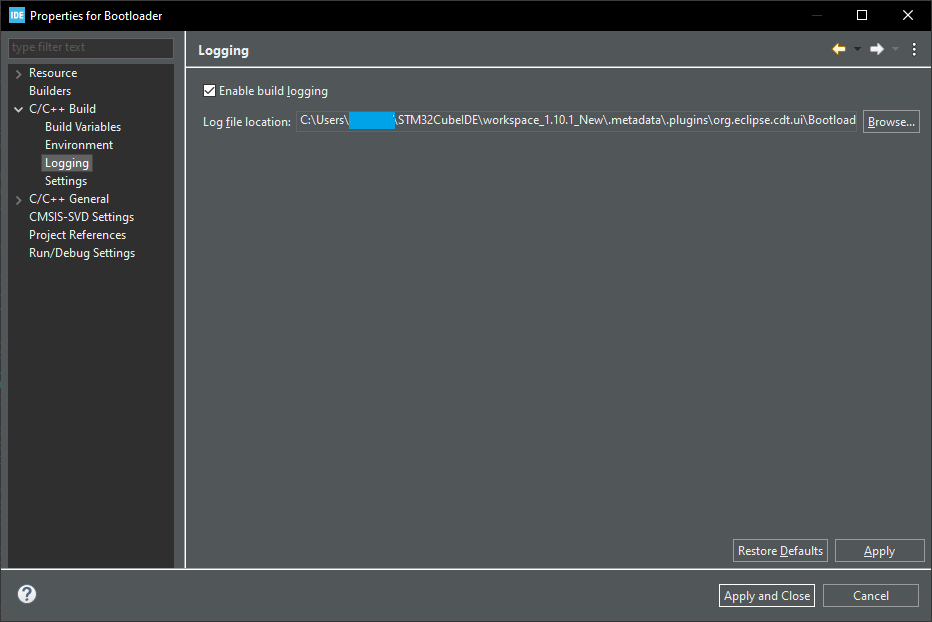This screenshot has width=932, height=622.
Task: Click the type filter text box
Action: (x=91, y=48)
